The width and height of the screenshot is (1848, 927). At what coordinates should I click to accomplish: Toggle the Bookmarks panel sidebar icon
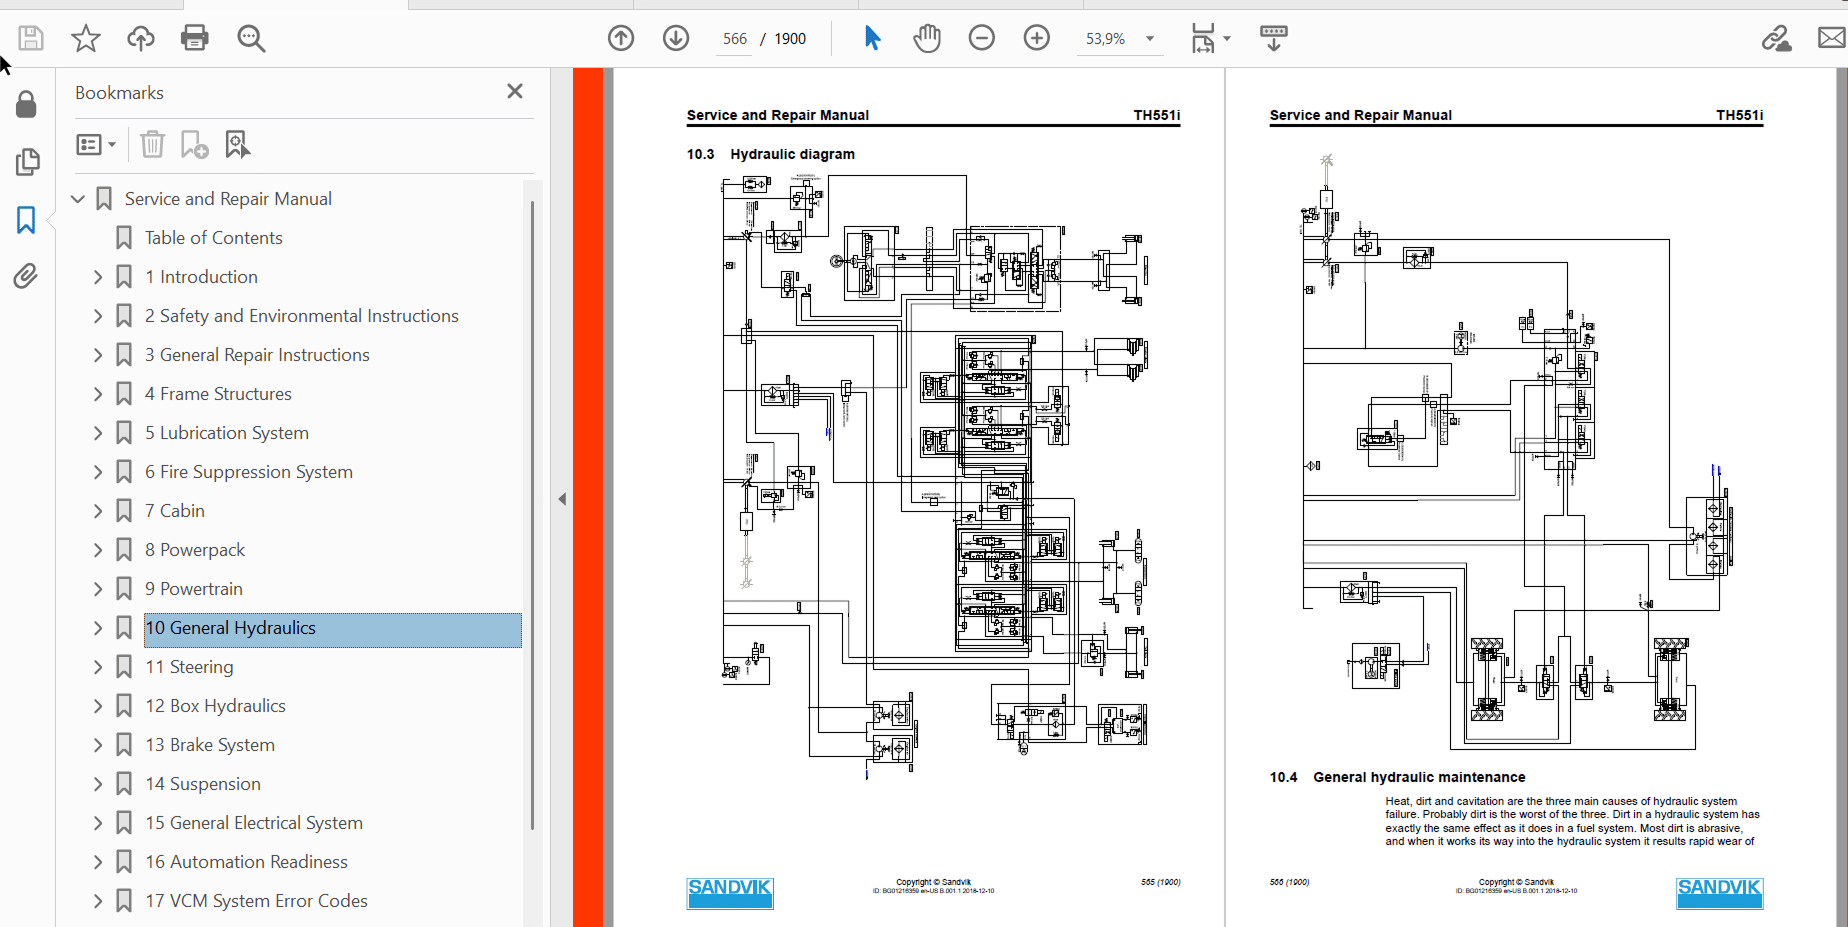(x=26, y=220)
